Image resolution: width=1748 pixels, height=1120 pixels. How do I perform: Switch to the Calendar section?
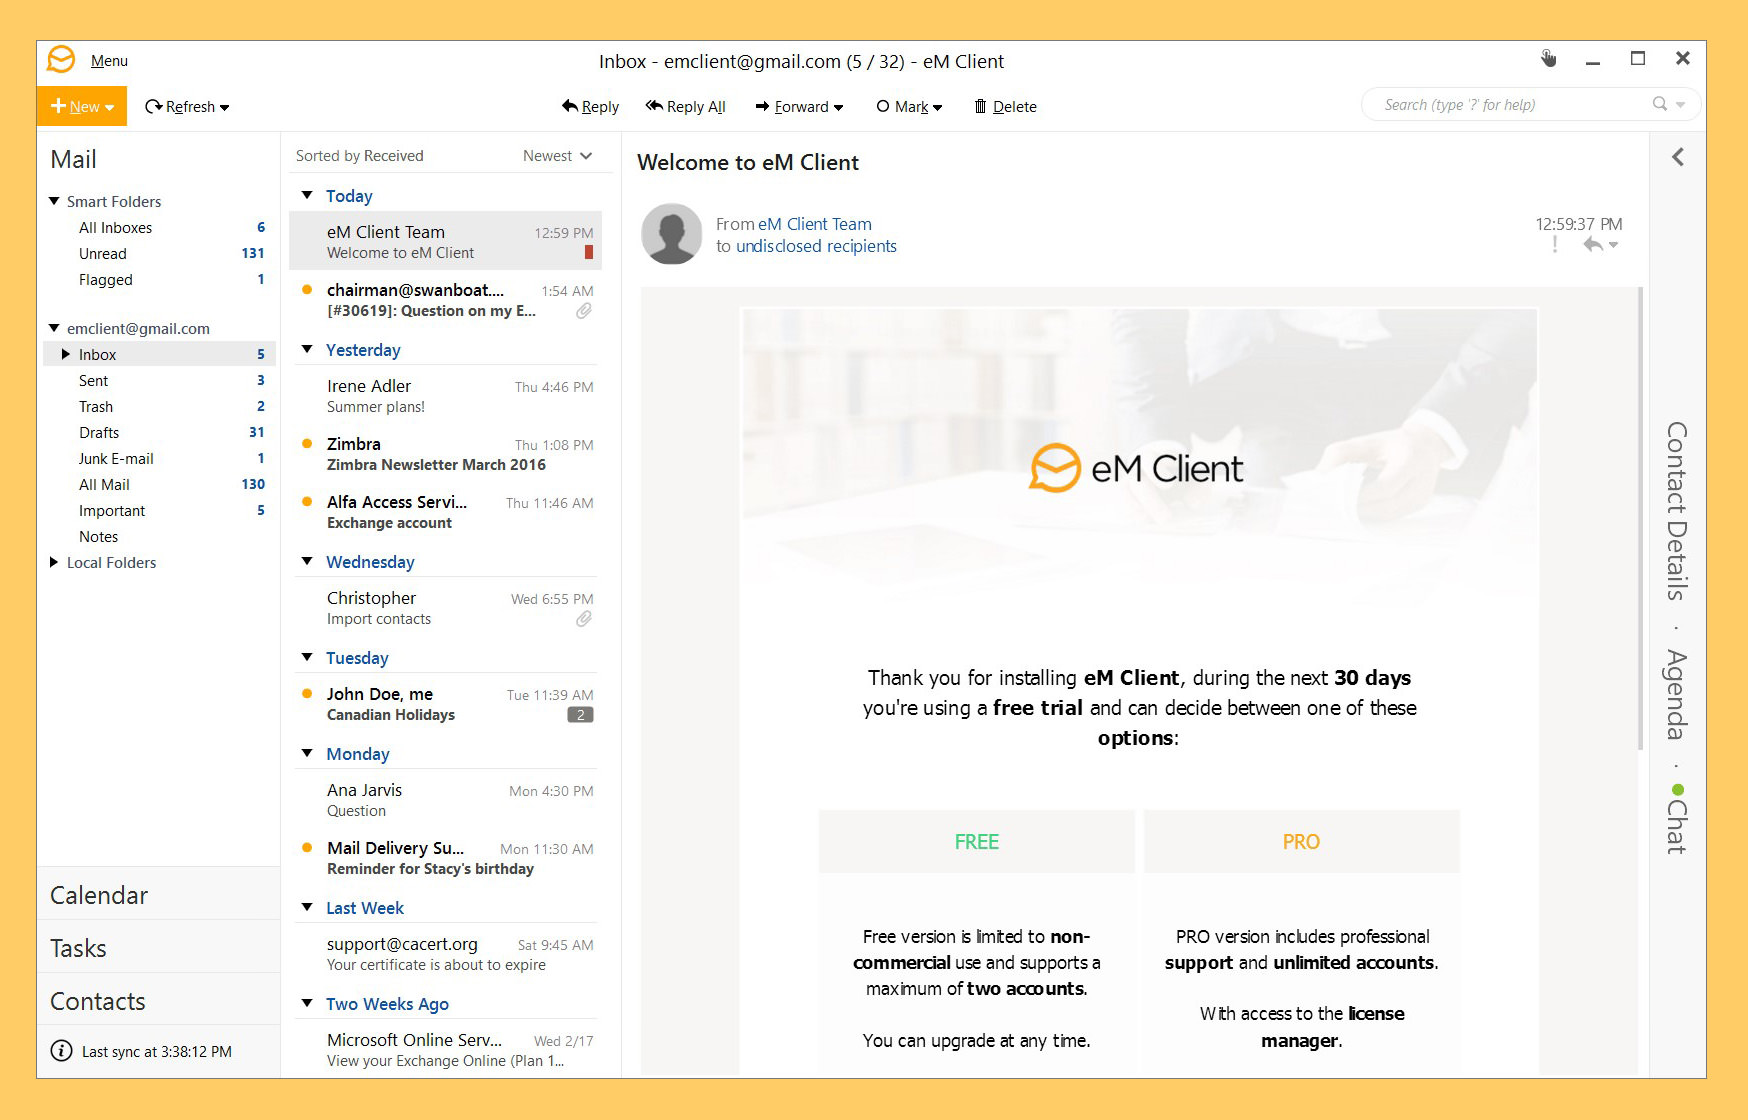(x=99, y=895)
